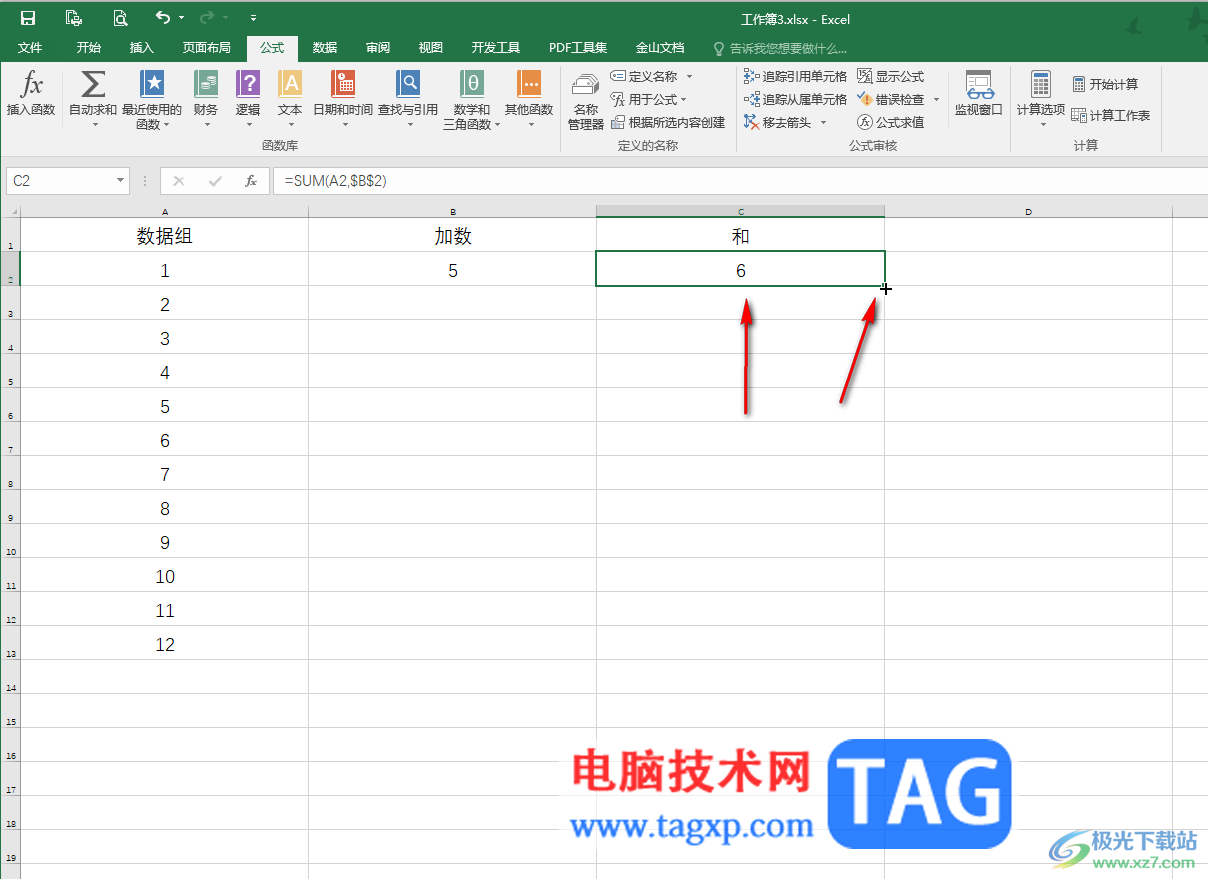Open the File (文件) tab

(30, 47)
